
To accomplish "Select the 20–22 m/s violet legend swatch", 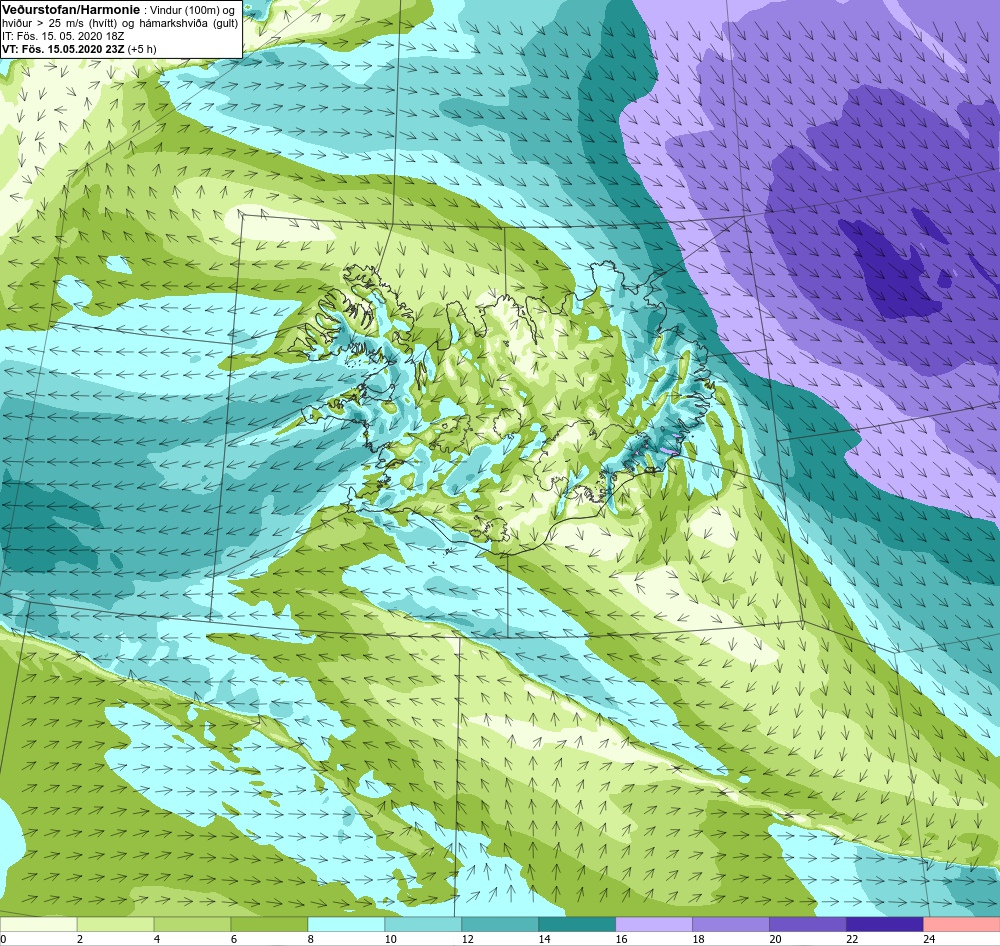I will tap(807, 924).
